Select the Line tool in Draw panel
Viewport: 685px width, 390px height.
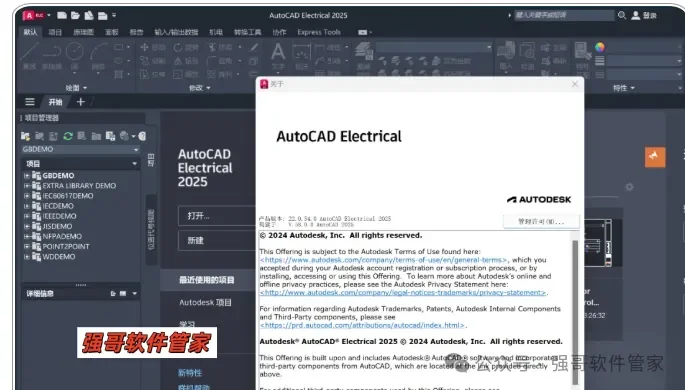(x=29, y=55)
